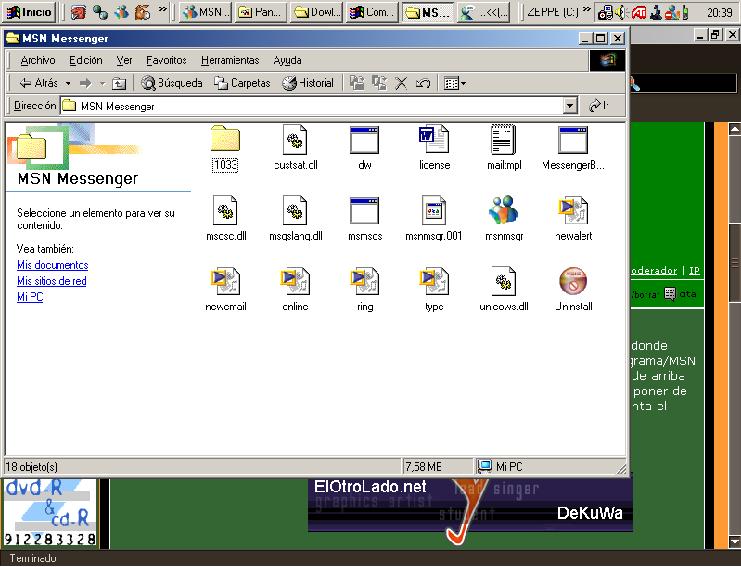Open the Ver menu
Viewport: 741px width, 567px height.
point(124,60)
